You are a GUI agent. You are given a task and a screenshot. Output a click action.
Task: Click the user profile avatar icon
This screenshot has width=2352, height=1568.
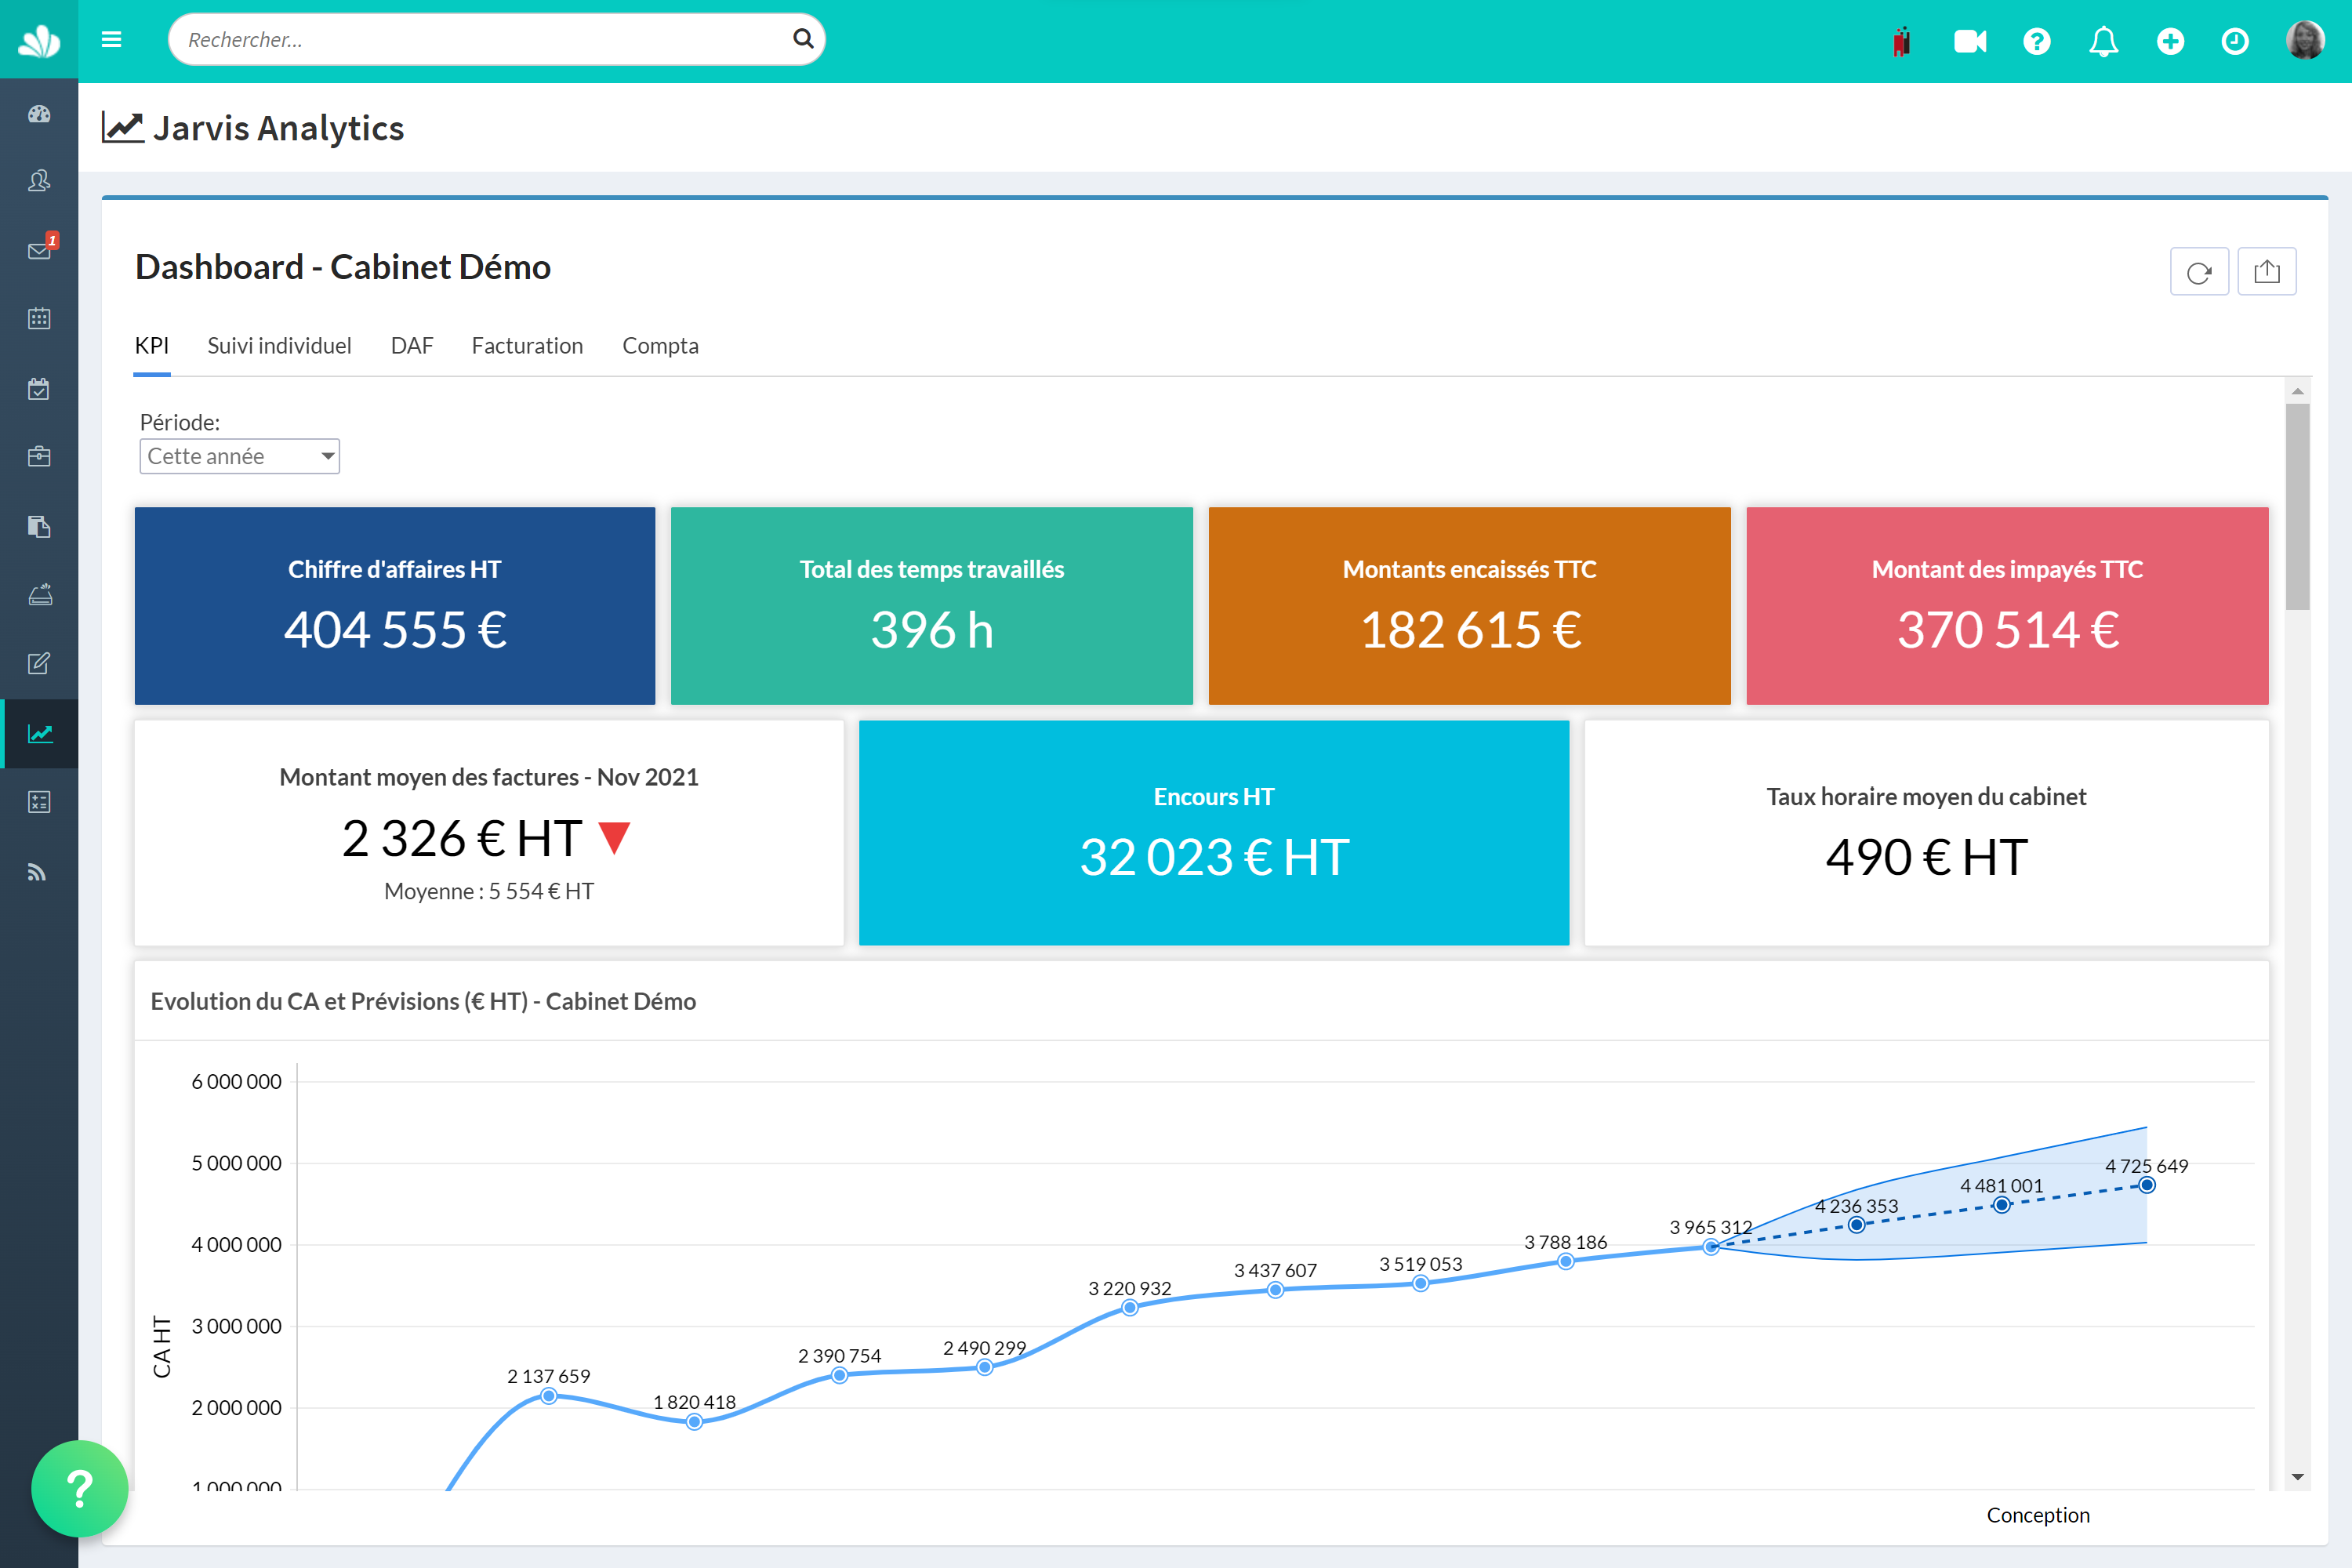pos(2307,40)
